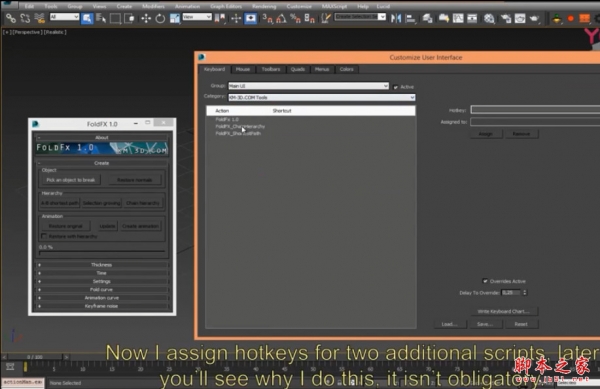The height and width of the screenshot is (389, 600).
Task: Open Select by Name icon
Action: coord(101,18)
